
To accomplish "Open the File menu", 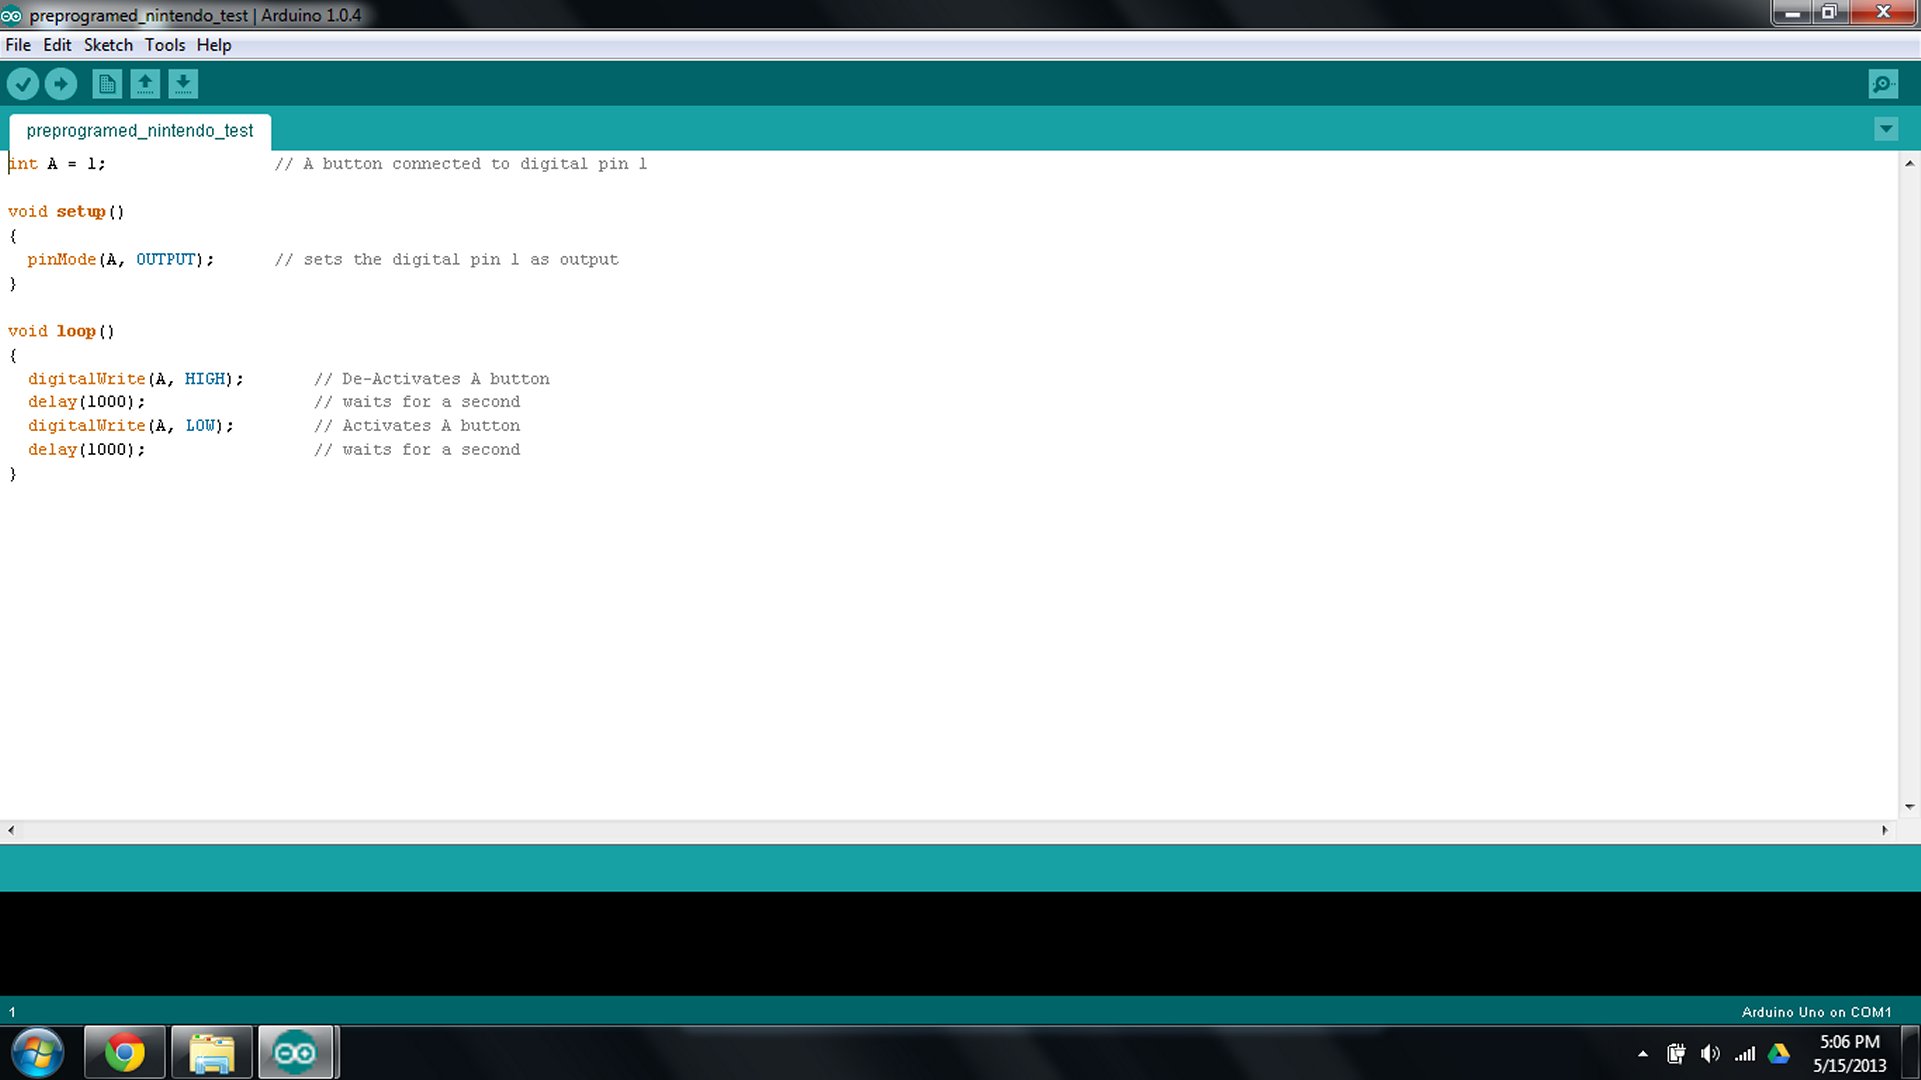I will tap(18, 44).
